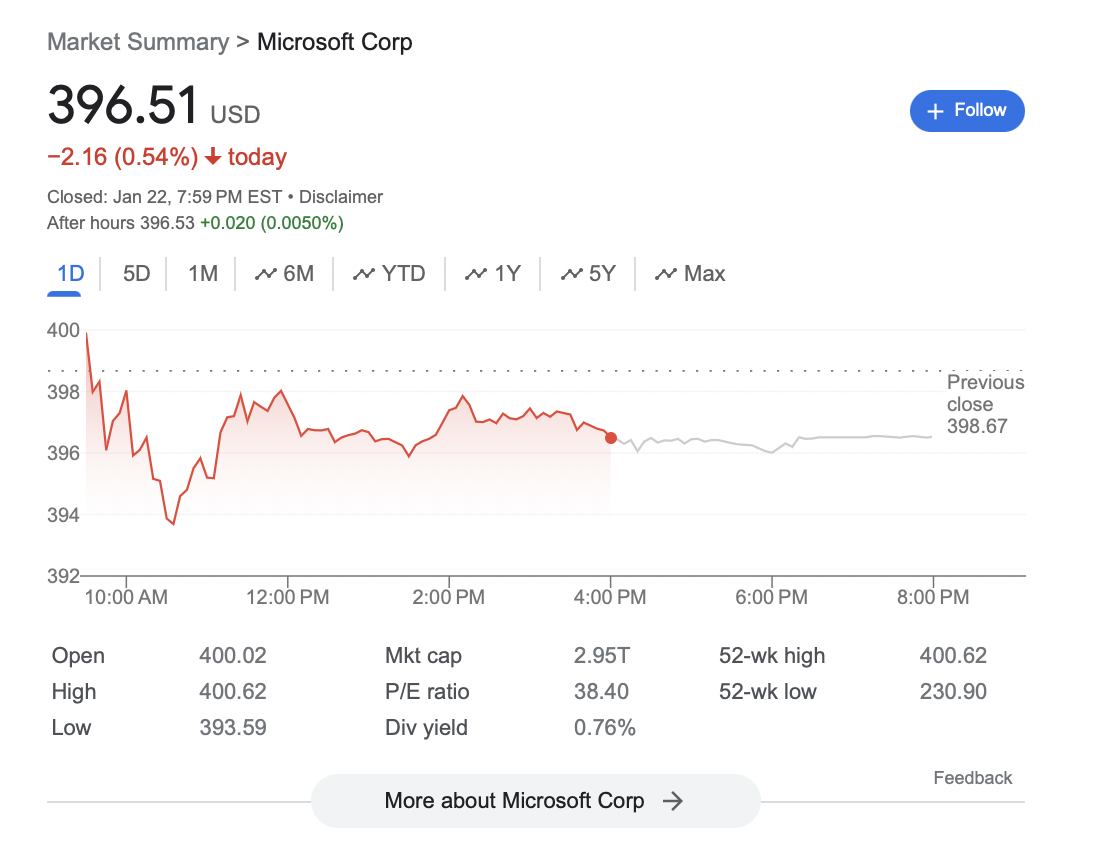Image resolution: width=1102 pixels, height=852 pixels.
Task: Click the red down arrow icon
Action: point(212,158)
